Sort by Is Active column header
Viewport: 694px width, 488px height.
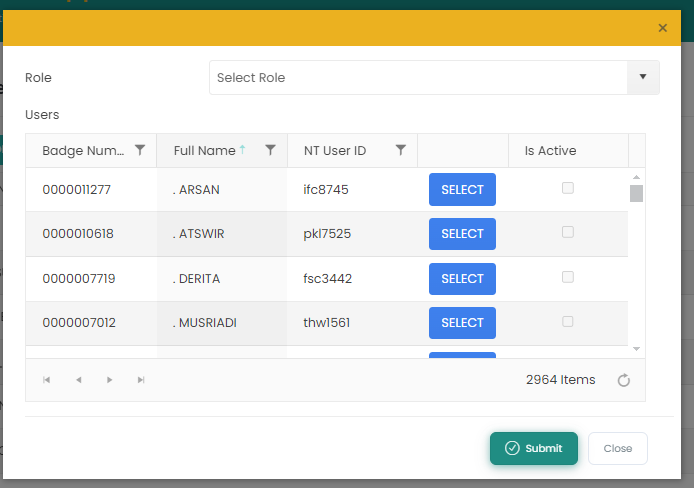click(x=550, y=151)
